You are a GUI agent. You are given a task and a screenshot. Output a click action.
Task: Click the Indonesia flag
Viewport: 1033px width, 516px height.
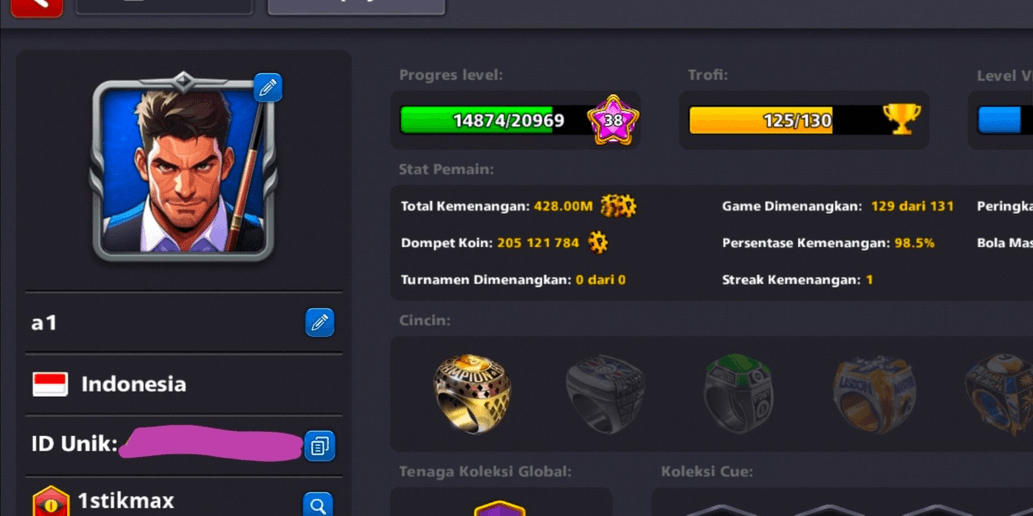tap(50, 384)
